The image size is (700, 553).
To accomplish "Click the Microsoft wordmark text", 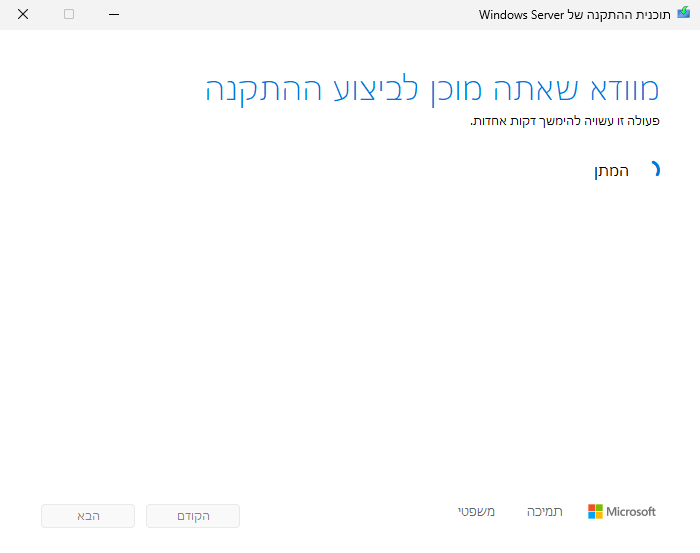I will pyautogui.click(x=632, y=511).
